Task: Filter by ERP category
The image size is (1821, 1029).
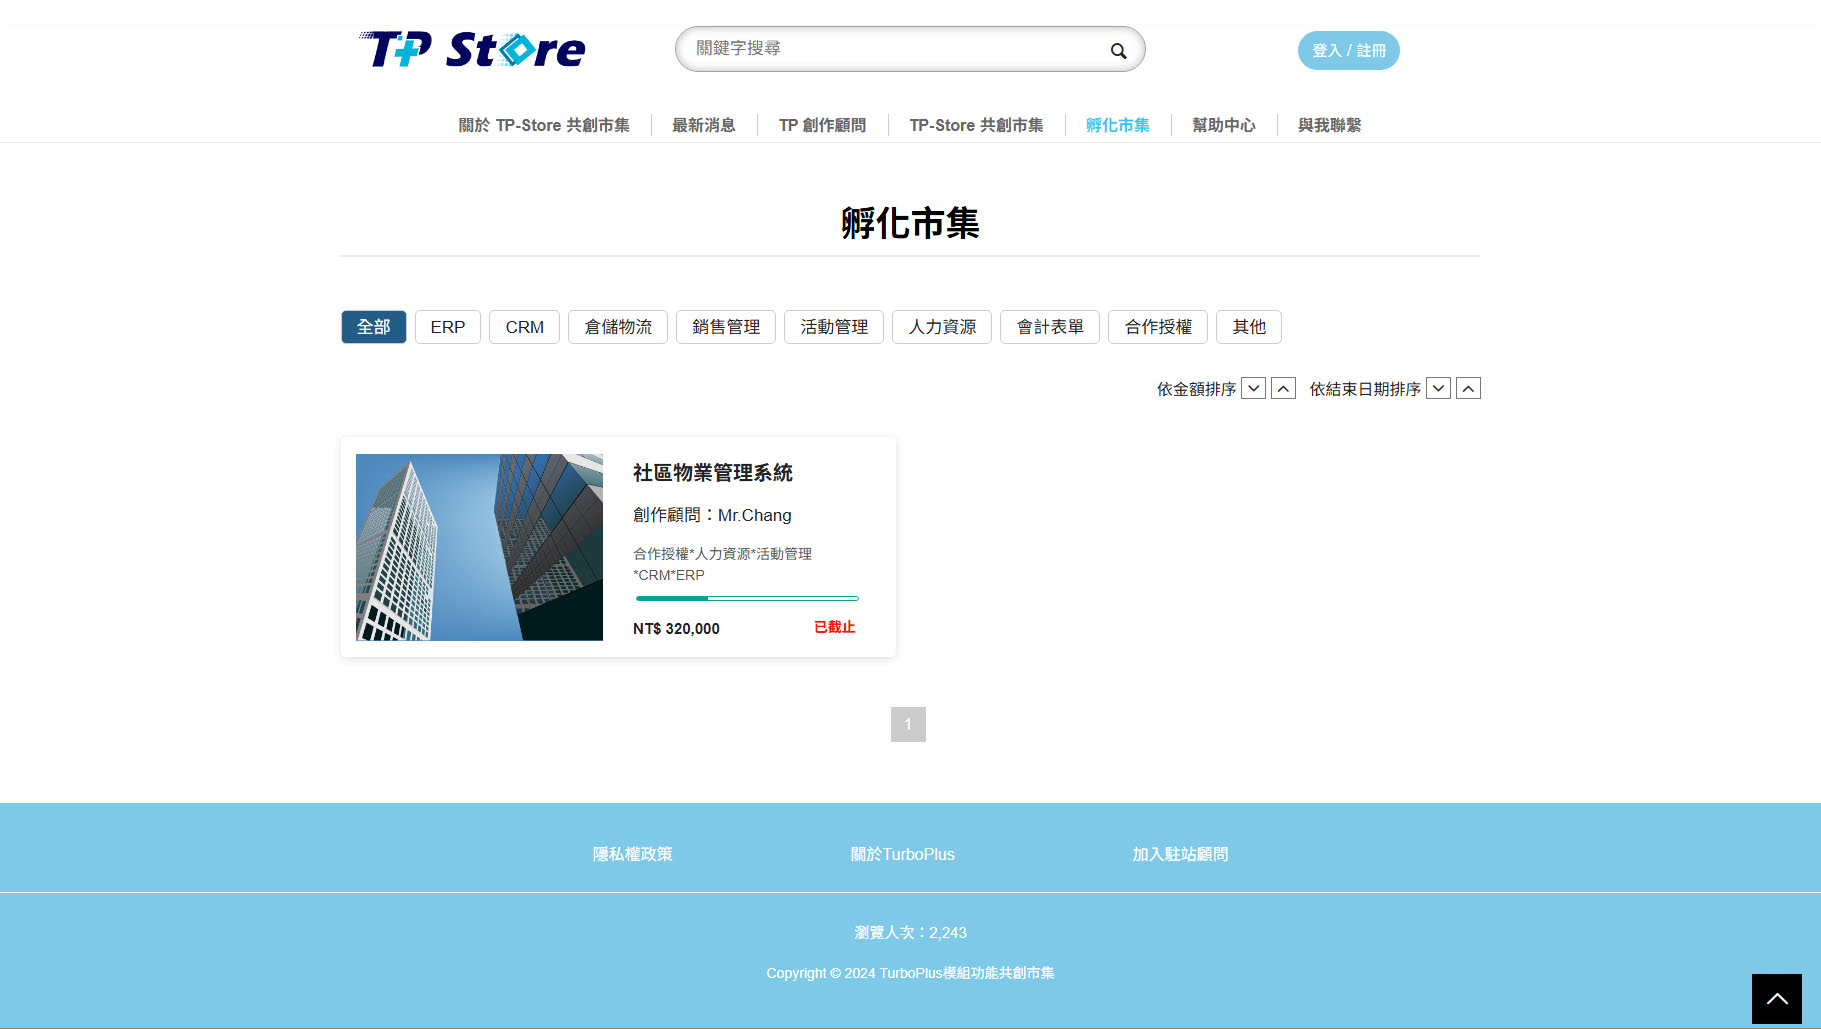Action: pos(448,327)
